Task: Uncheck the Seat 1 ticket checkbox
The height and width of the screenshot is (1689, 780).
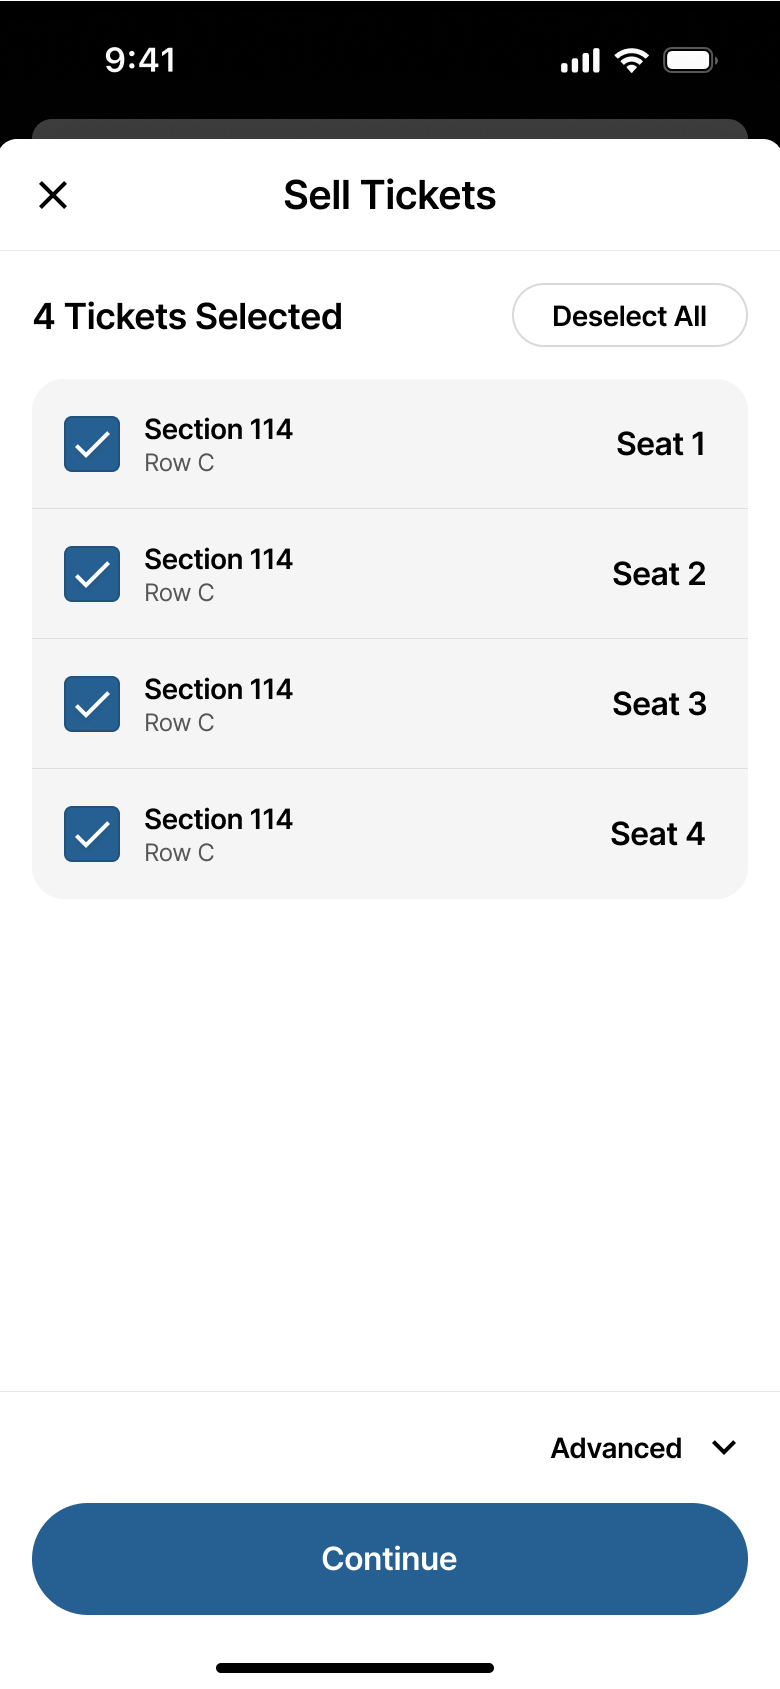Action: 92,444
